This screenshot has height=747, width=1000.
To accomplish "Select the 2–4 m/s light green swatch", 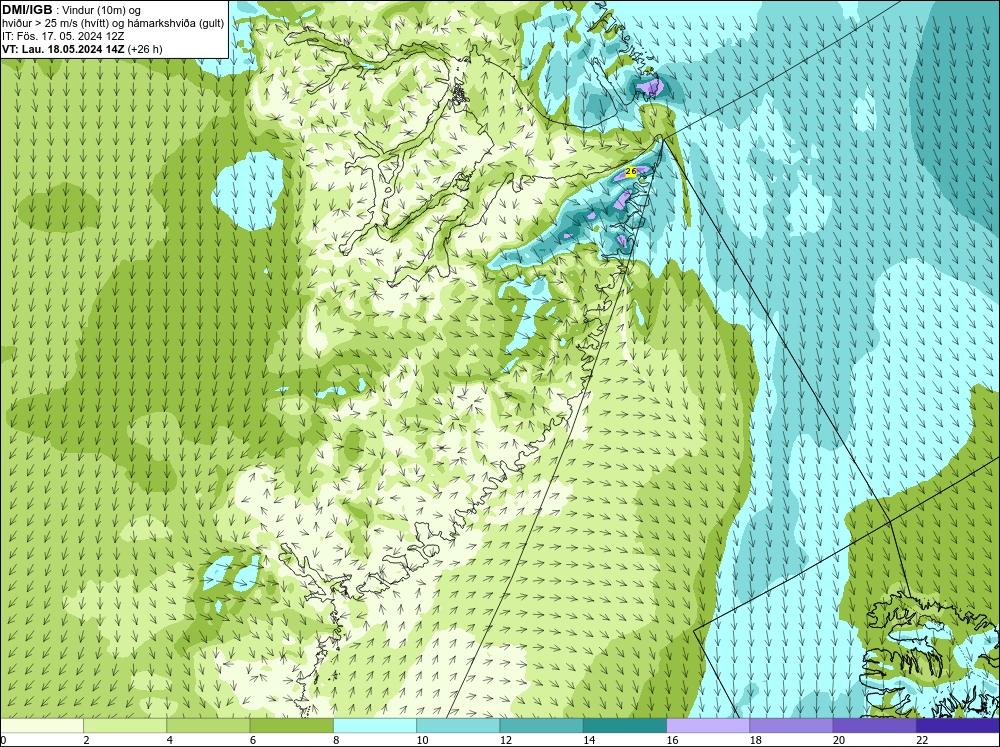I will tap(125, 726).
